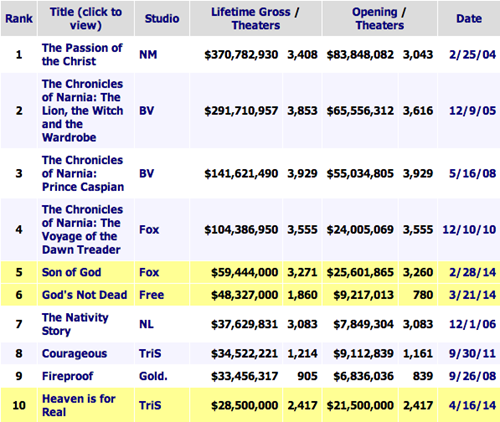
Task: Sort by Lifetime Gross / Theaters header
Action: (256, 18)
